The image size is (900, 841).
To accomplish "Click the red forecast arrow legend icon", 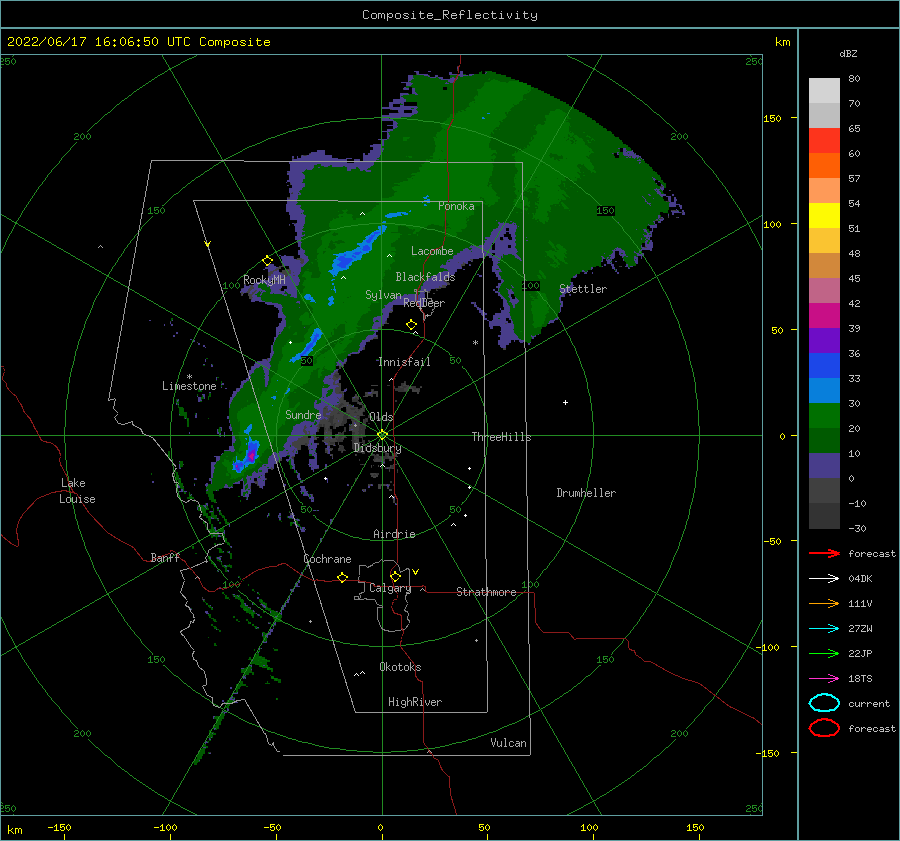I will (824, 553).
